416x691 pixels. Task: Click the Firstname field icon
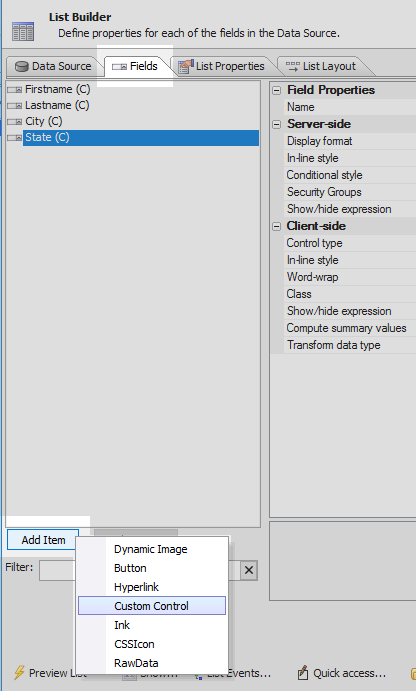pyautogui.click(x=15, y=90)
